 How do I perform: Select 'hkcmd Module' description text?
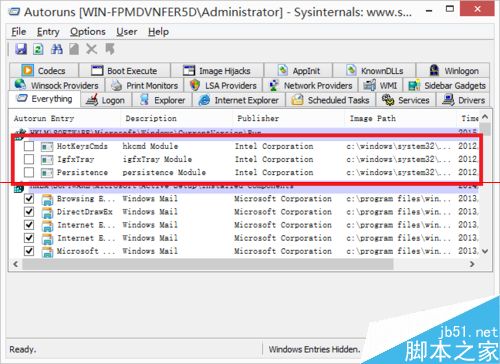coord(150,146)
